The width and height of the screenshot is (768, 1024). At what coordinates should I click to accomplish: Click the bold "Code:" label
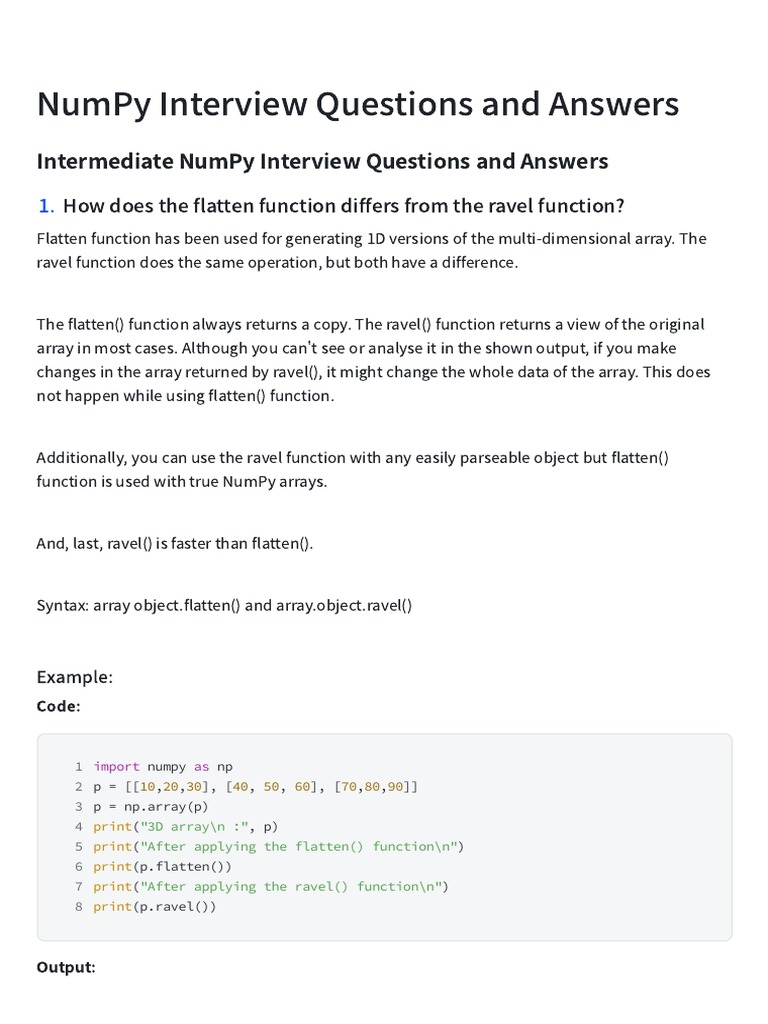click(x=58, y=706)
